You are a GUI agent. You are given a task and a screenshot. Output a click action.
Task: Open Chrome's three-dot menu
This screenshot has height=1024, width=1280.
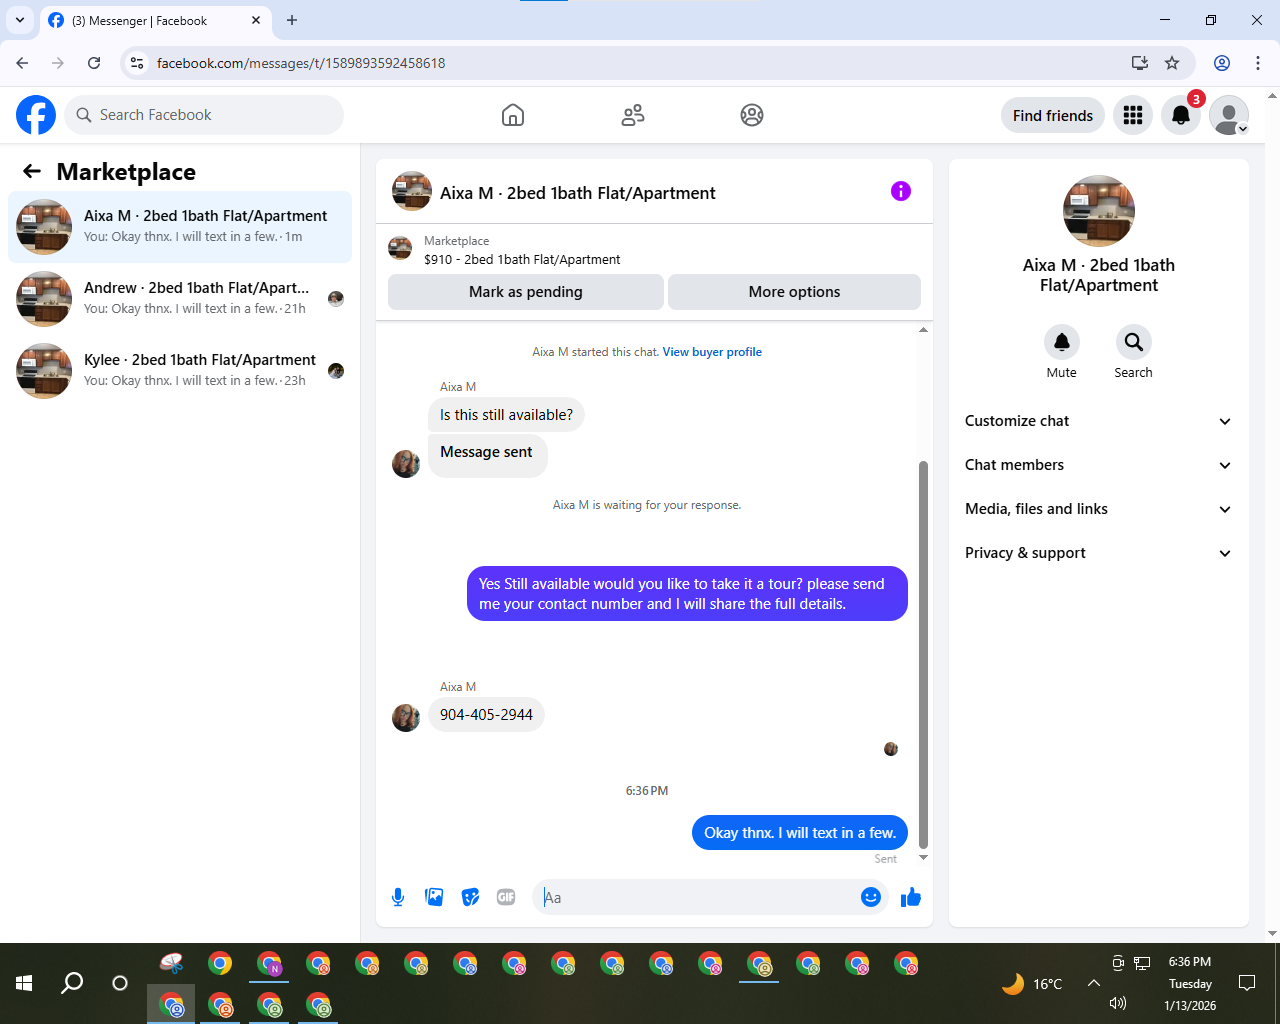click(x=1258, y=63)
